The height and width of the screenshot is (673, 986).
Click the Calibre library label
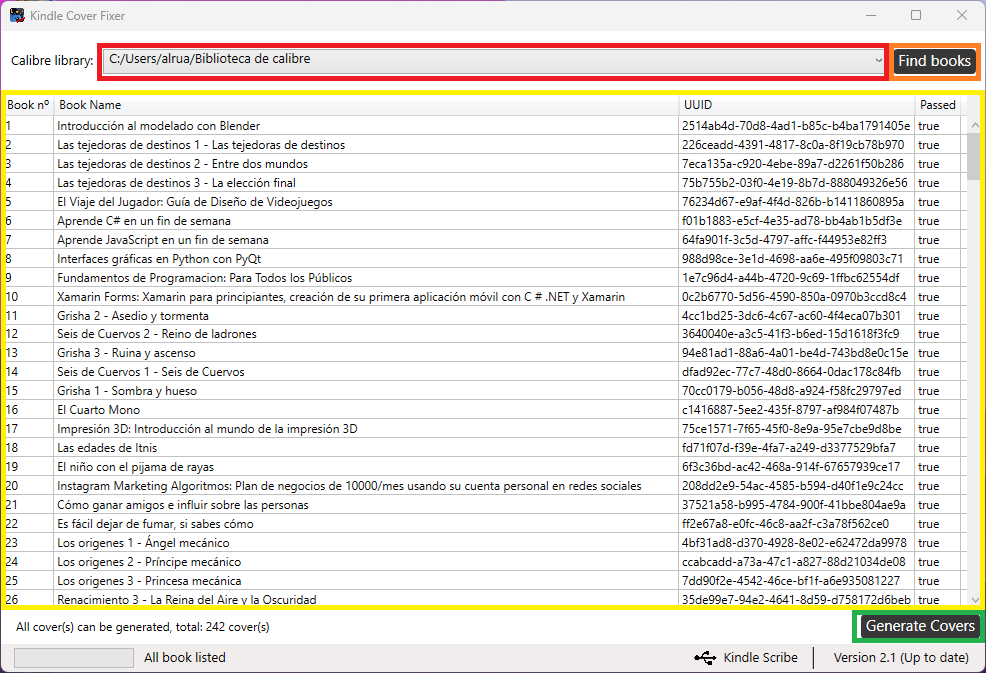52,61
